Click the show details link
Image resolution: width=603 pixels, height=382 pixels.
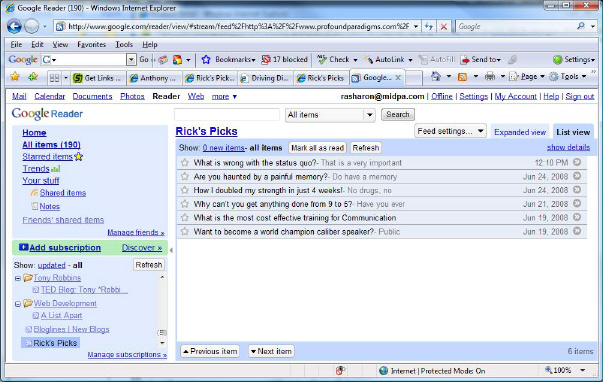click(568, 147)
